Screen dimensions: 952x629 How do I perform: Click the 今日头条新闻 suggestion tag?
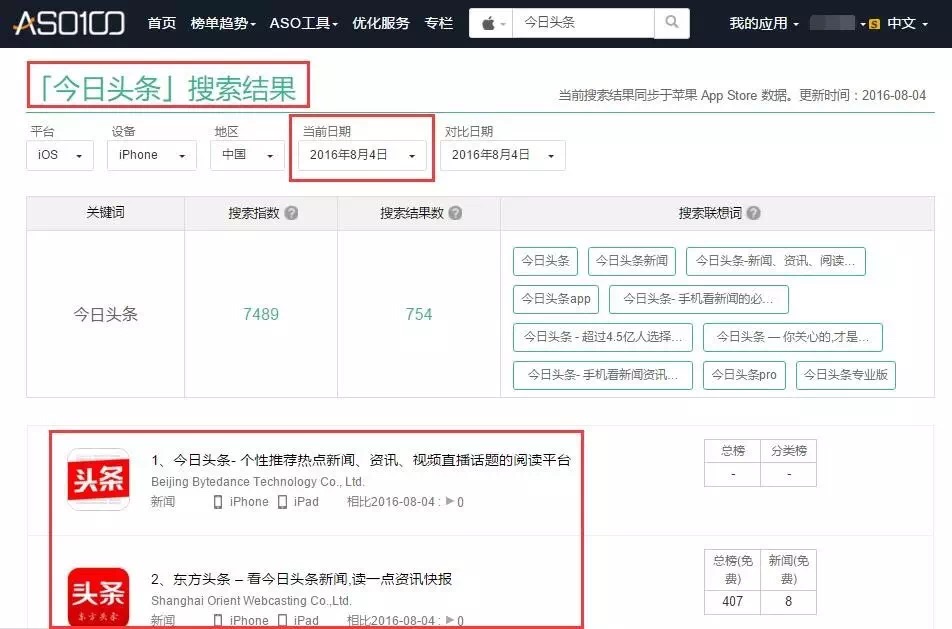(631, 261)
